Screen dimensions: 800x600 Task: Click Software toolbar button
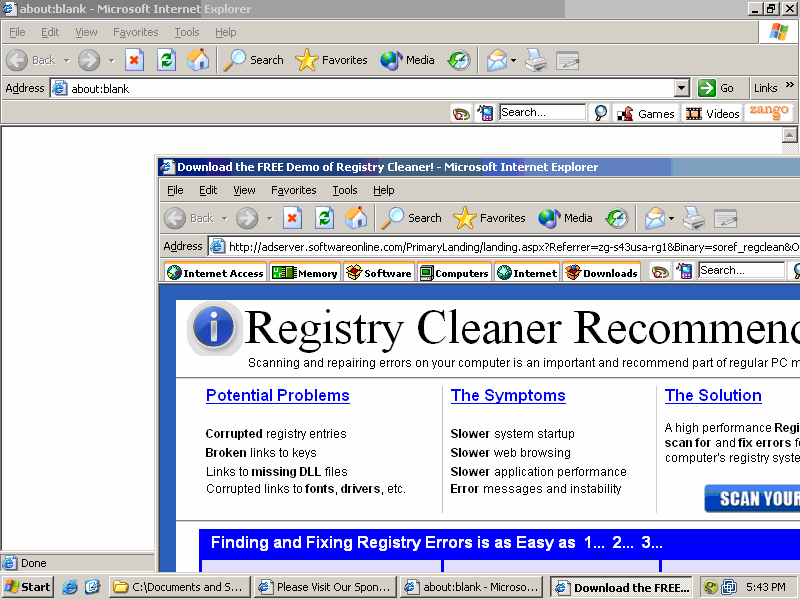(379, 273)
